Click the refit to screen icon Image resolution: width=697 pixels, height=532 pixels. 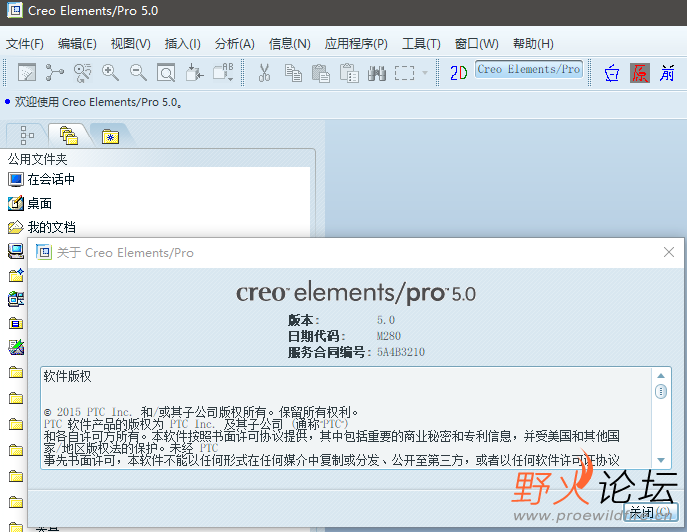coord(166,72)
